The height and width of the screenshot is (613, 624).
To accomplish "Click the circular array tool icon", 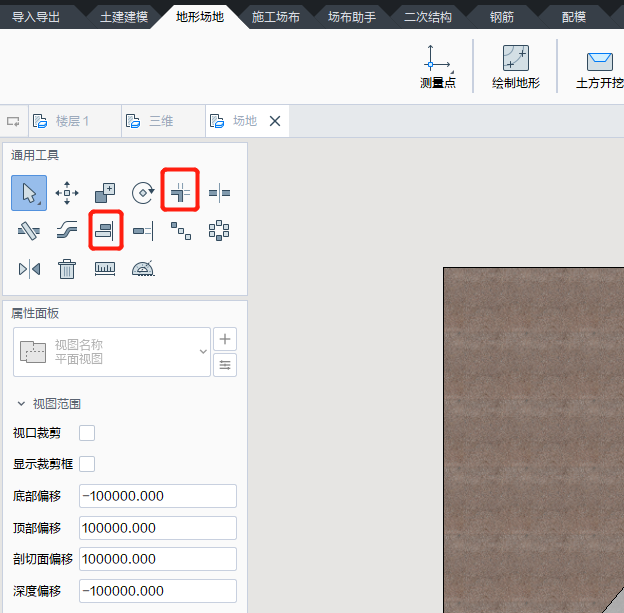I will click(x=219, y=231).
